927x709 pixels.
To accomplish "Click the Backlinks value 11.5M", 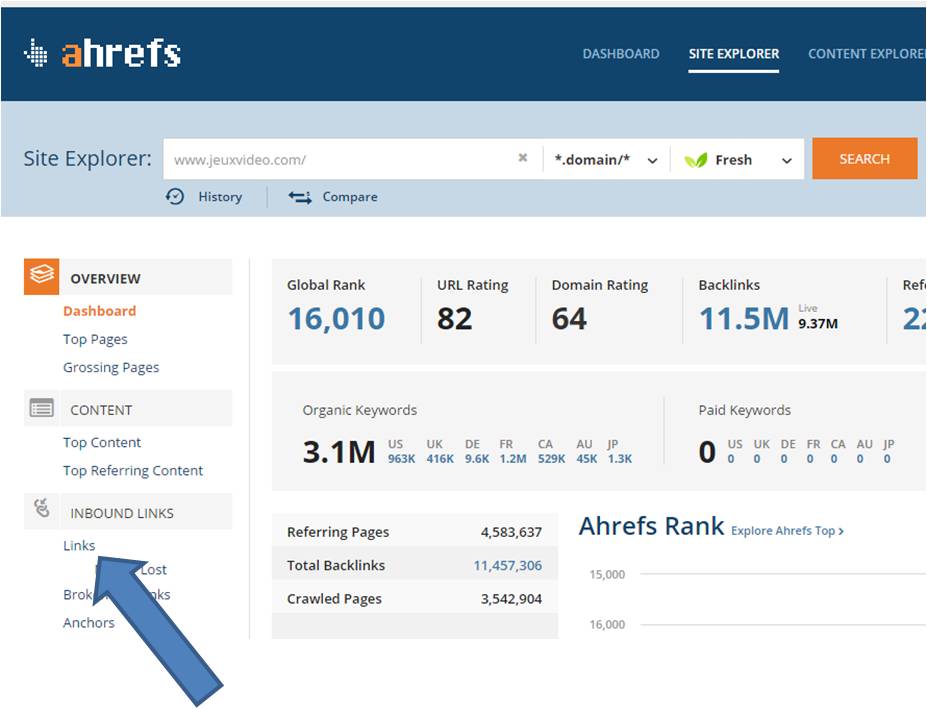I will pos(744,319).
